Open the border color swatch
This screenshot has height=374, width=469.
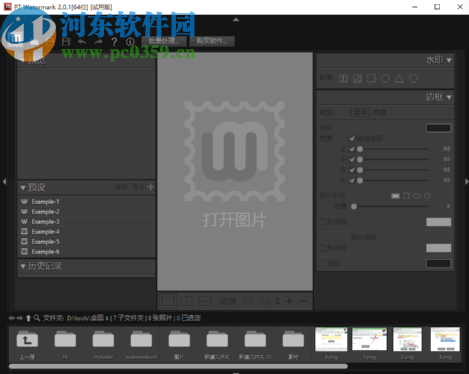pyautogui.click(x=439, y=128)
